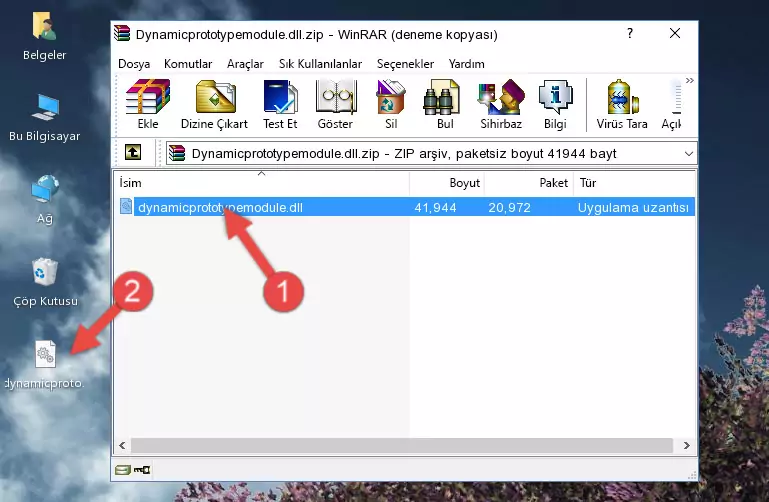Sort by the Boyut column header
Screen dimensions: 769x502
(x=447, y=183)
